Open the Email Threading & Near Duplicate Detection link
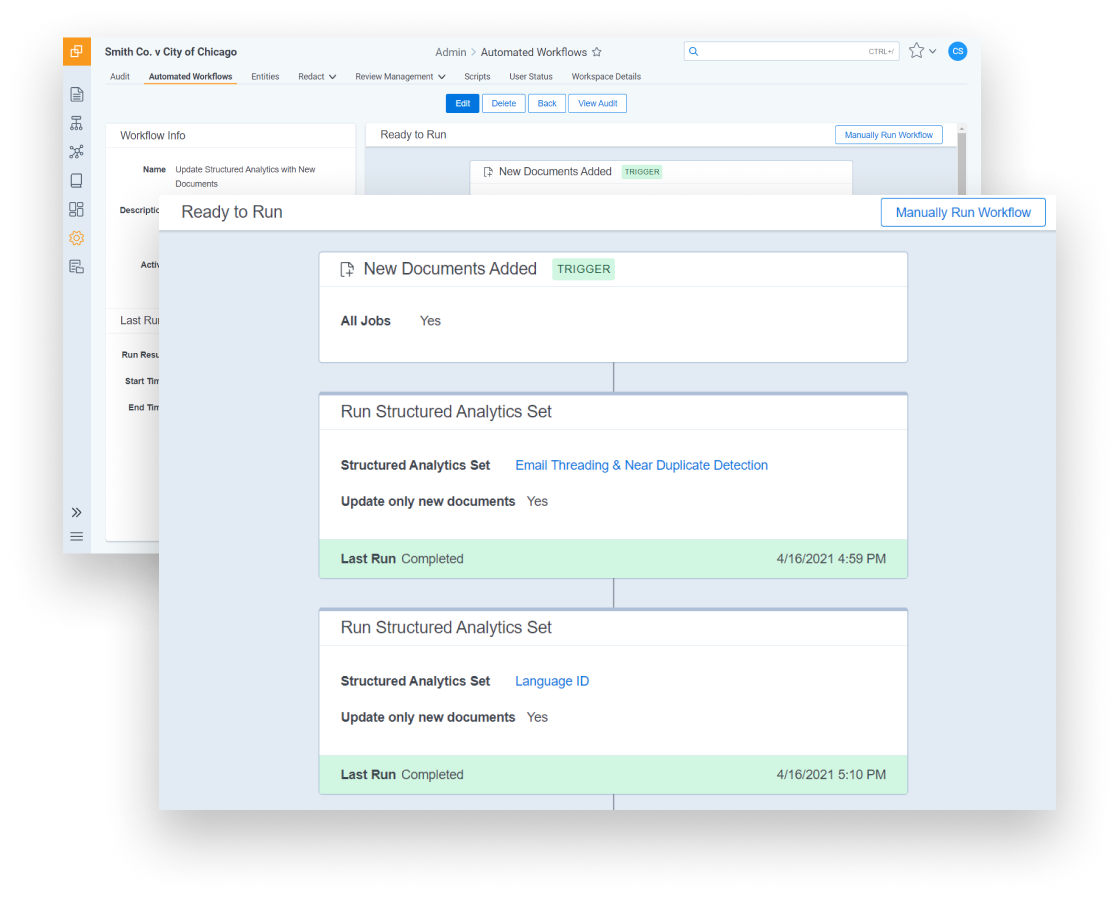This screenshot has height=899, width=1119. click(x=641, y=465)
